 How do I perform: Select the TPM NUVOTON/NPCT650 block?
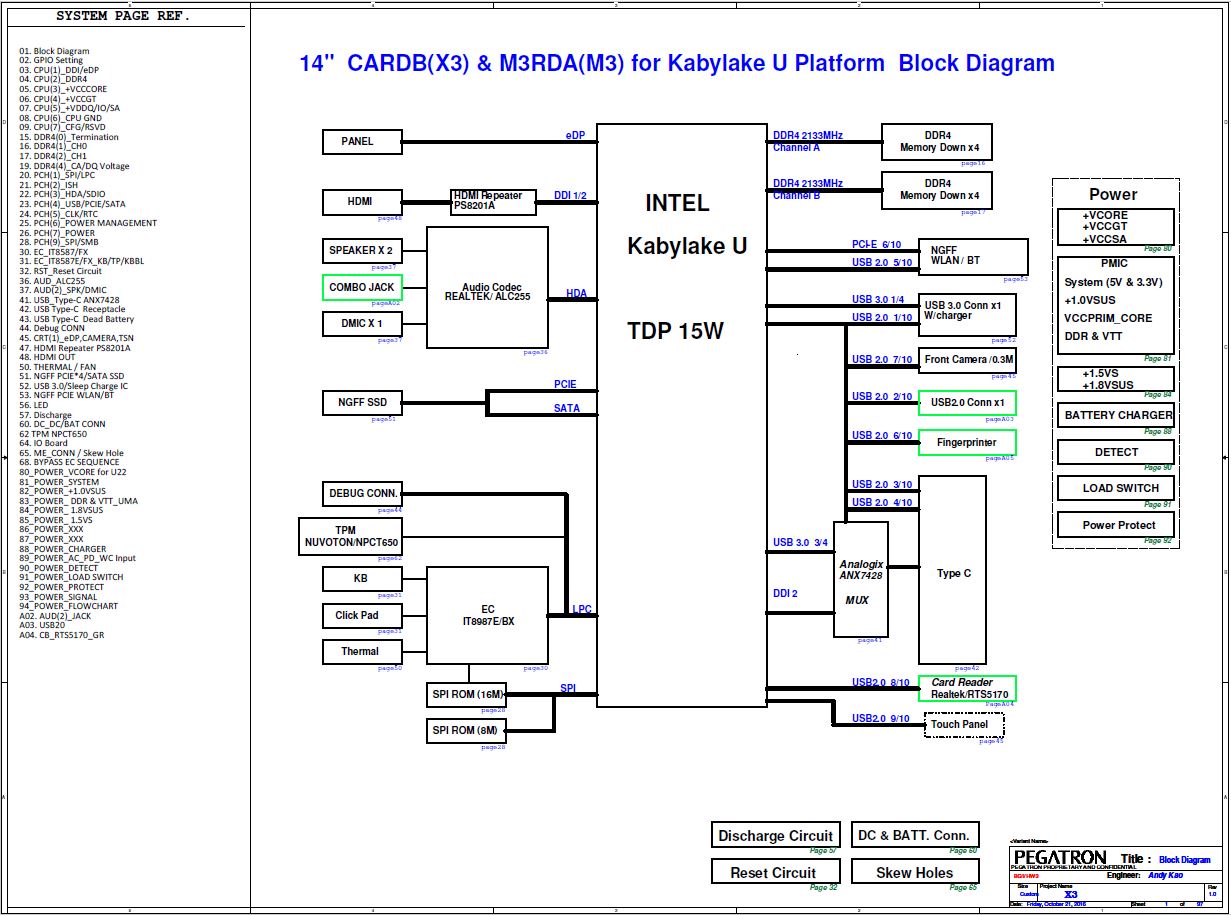tap(351, 537)
